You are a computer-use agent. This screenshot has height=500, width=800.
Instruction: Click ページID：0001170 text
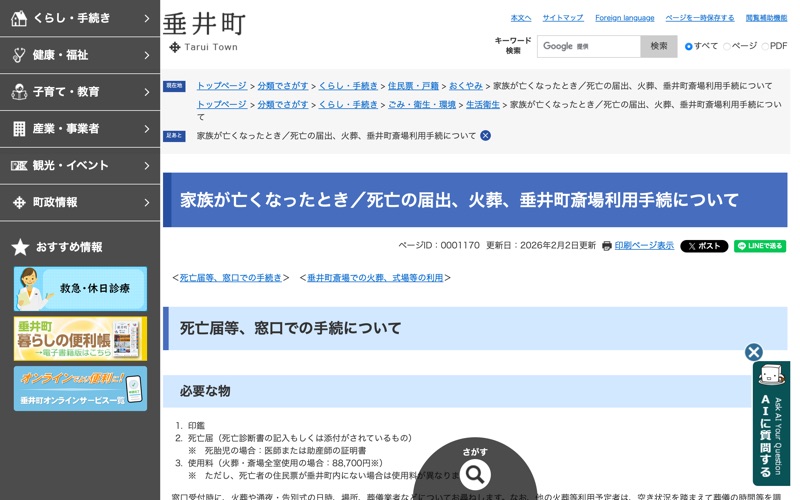click(x=439, y=245)
